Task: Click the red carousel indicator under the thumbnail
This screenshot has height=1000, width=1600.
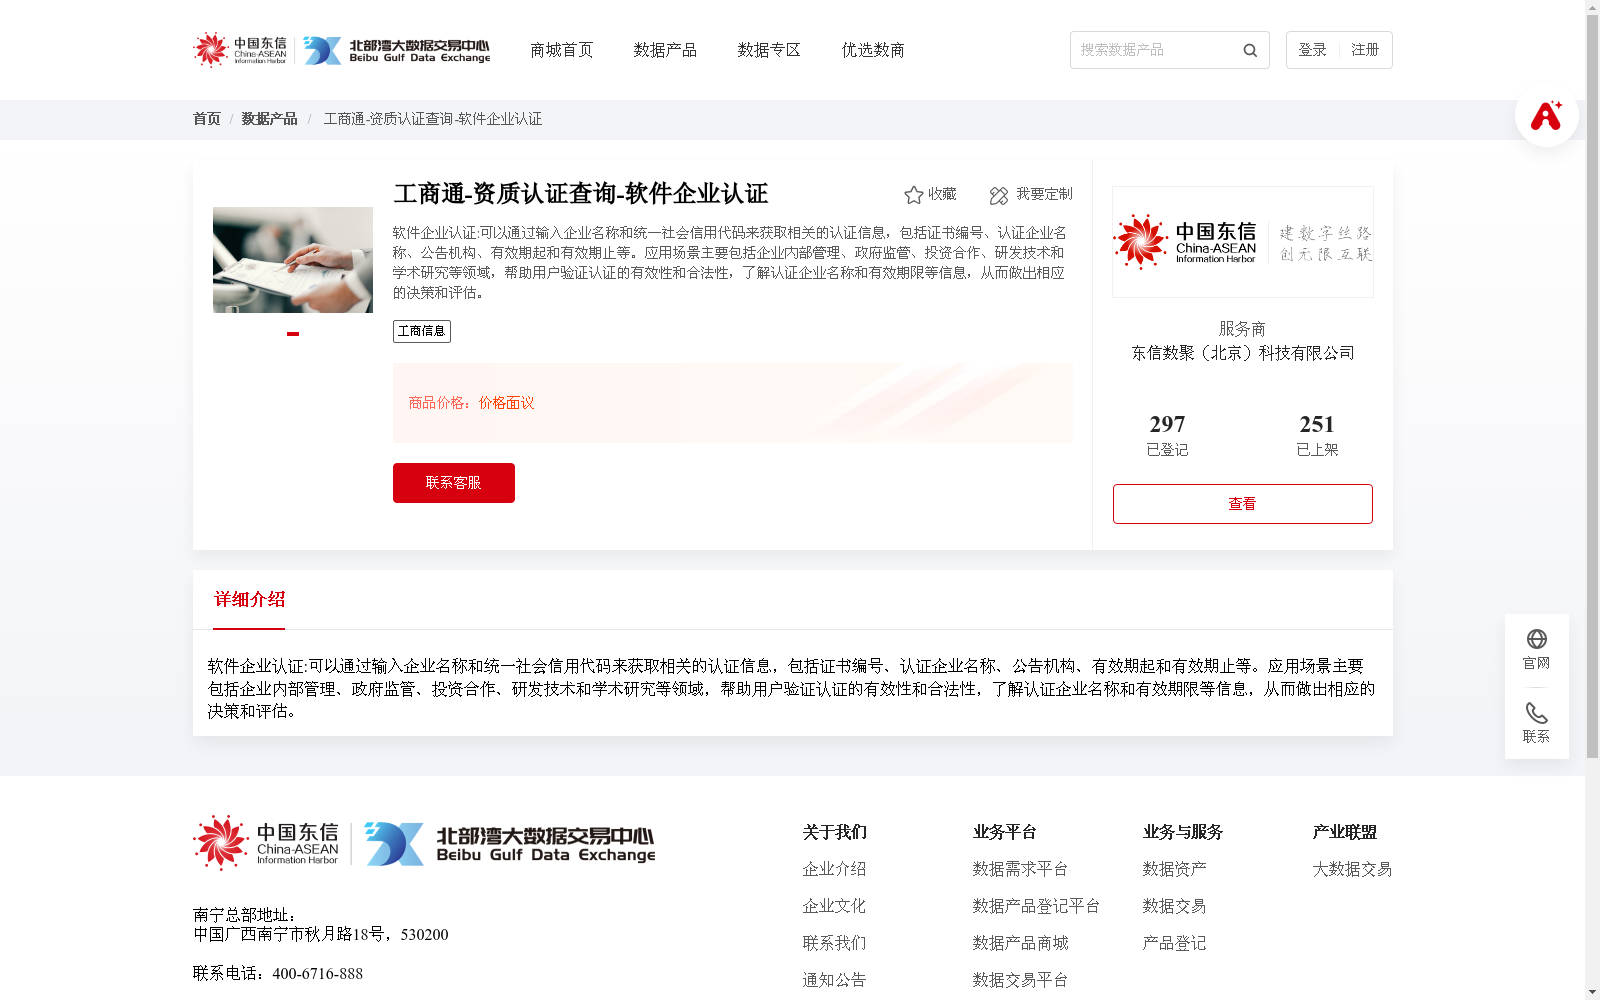Action: coord(293,334)
